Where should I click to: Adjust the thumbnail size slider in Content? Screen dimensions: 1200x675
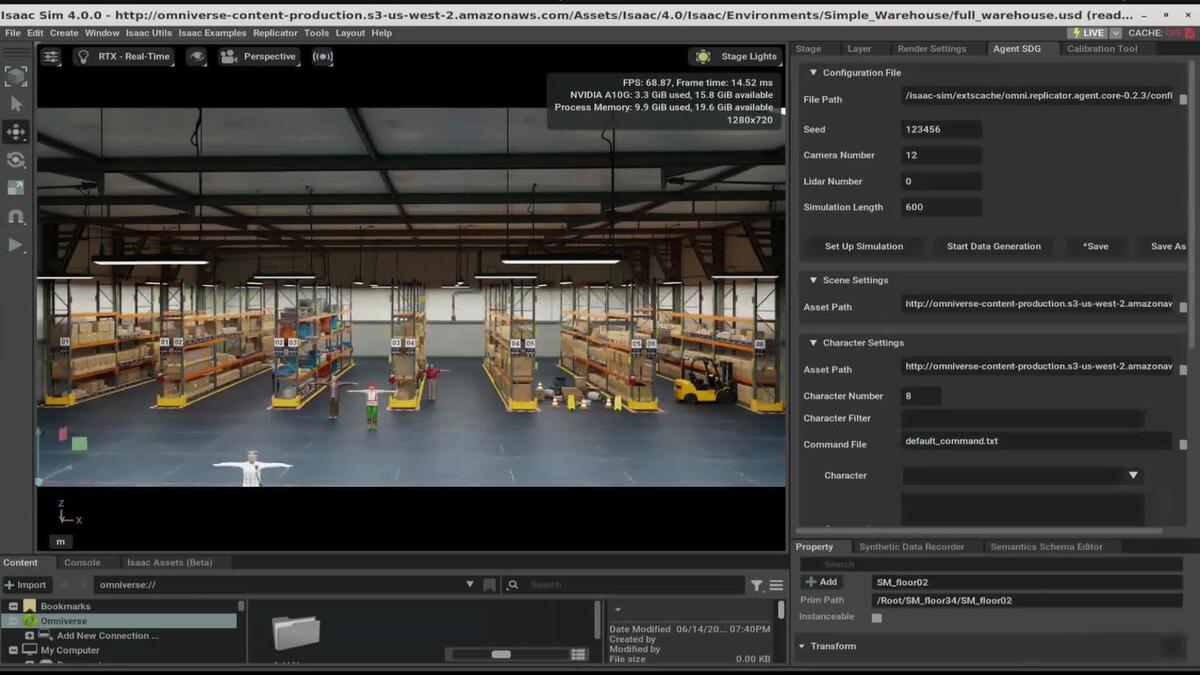point(501,654)
